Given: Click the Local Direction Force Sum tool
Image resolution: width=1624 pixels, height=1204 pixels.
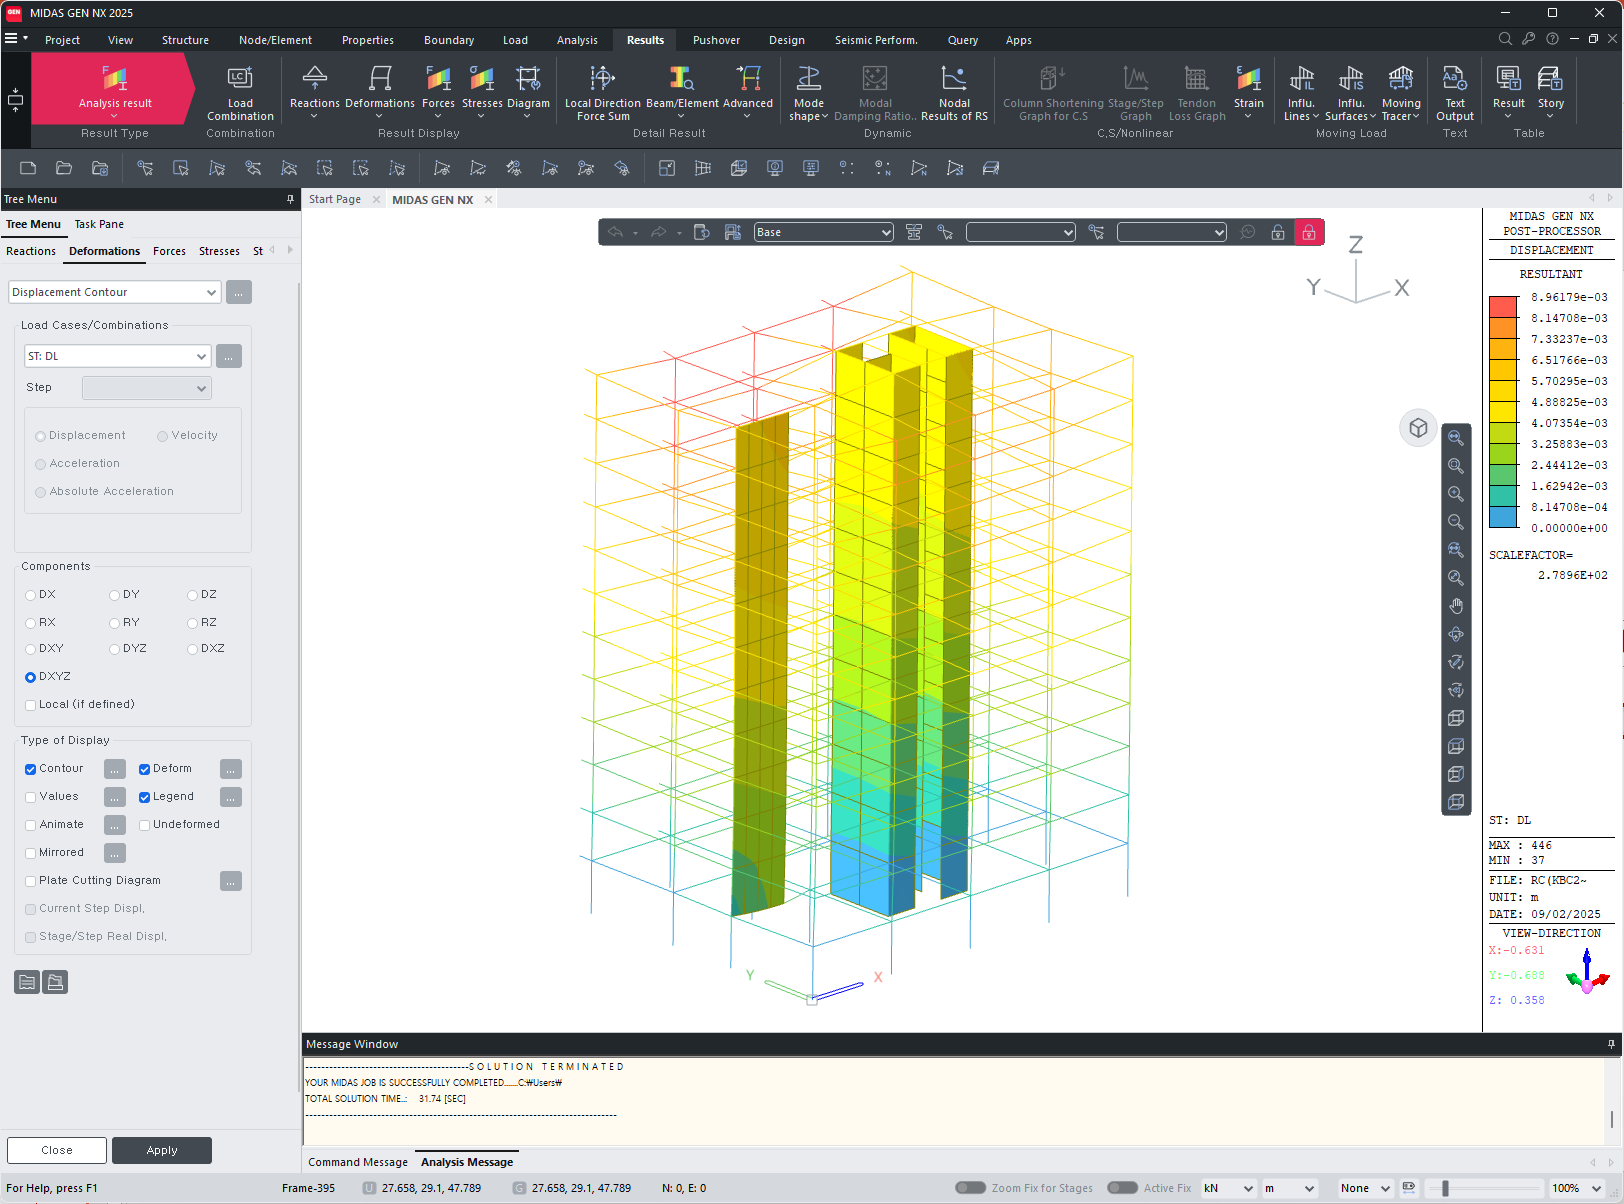Looking at the screenshot, I should [x=602, y=90].
